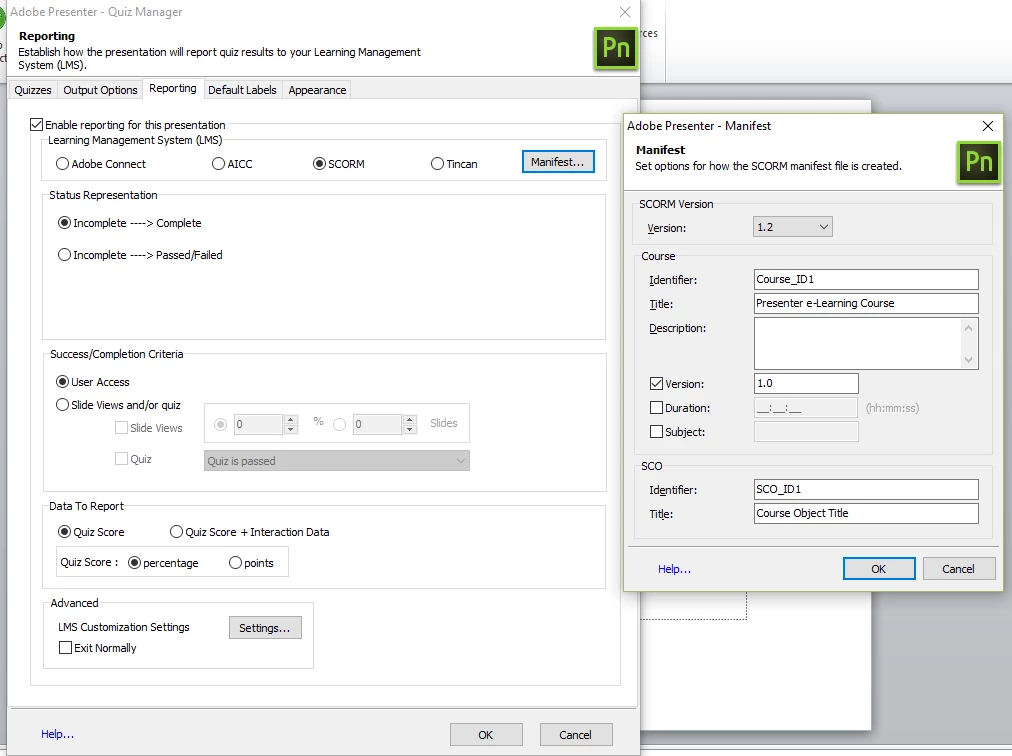Image resolution: width=1012 pixels, height=756 pixels.
Task: Toggle Enable reporting for this presentation
Action: [37, 125]
